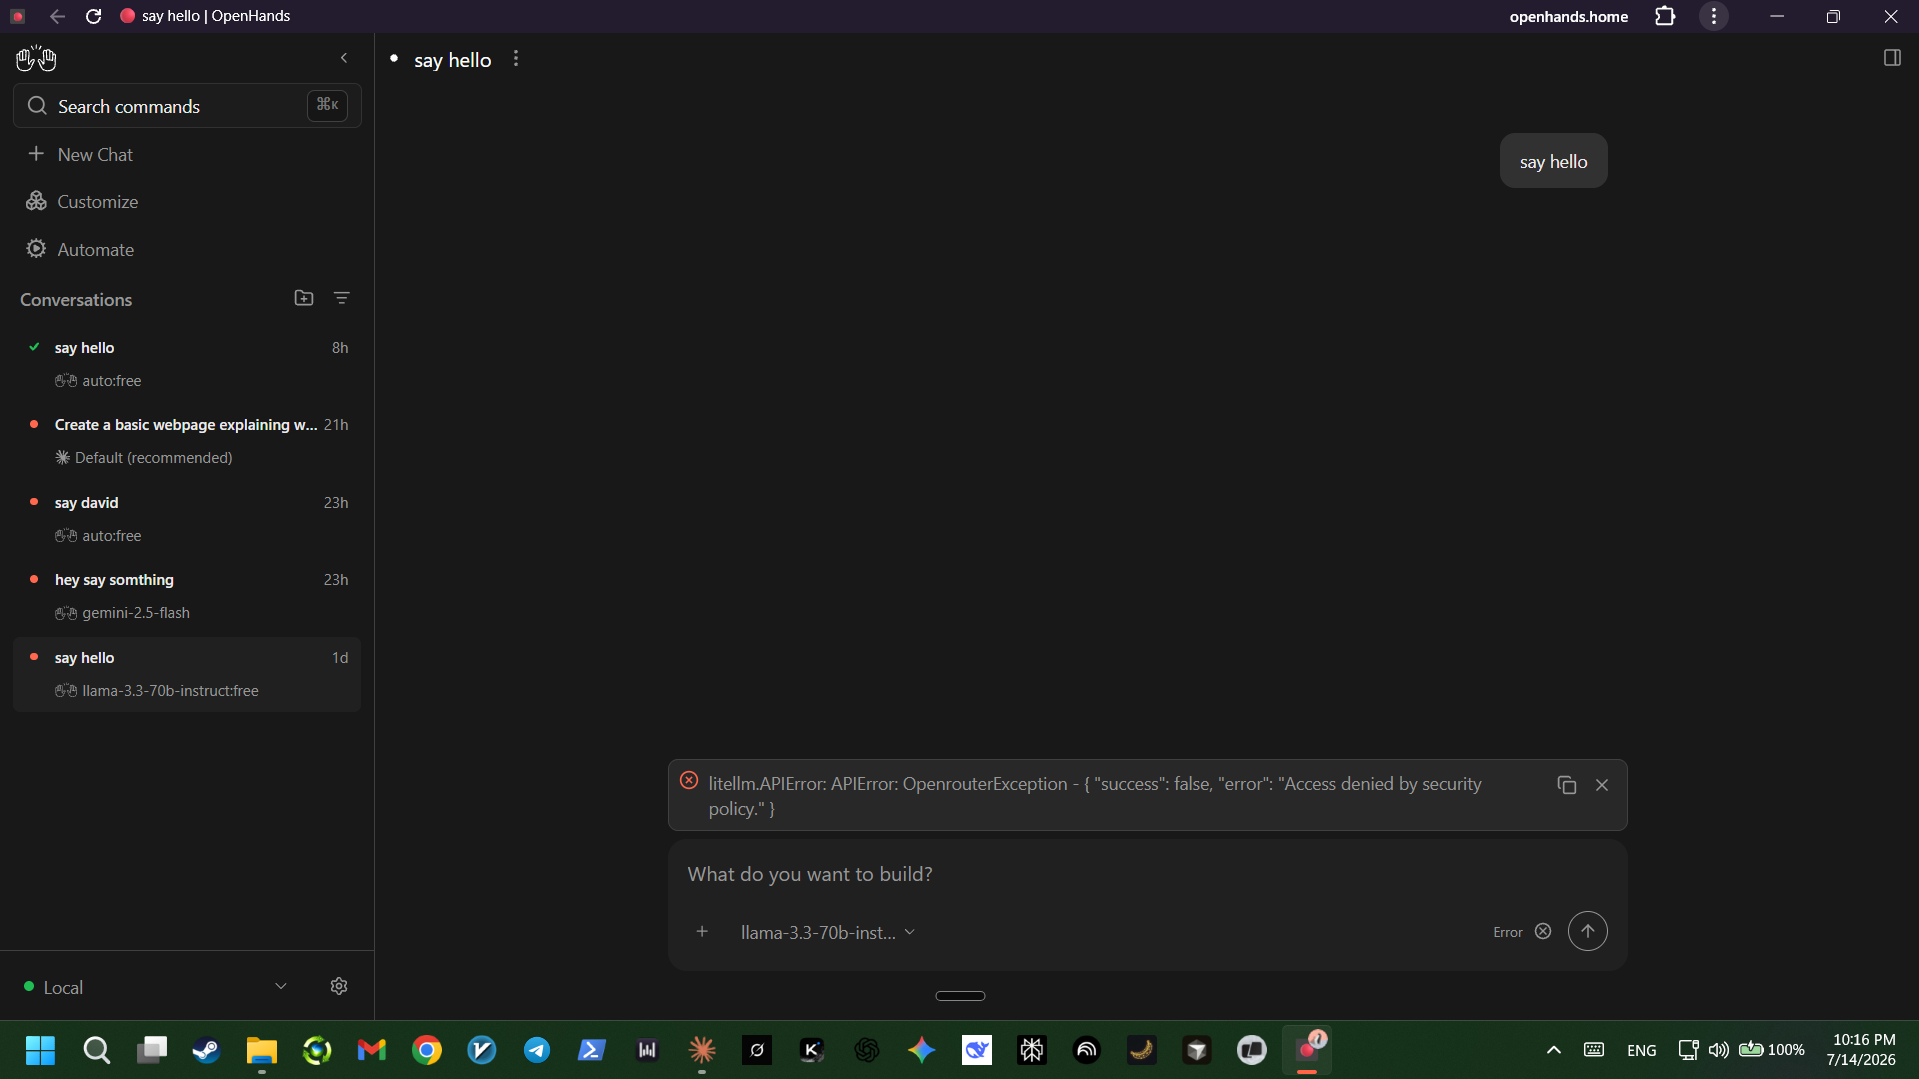1919x1079 pixels.
Task: Focus the Search commands field
Action: coord(187,106)
